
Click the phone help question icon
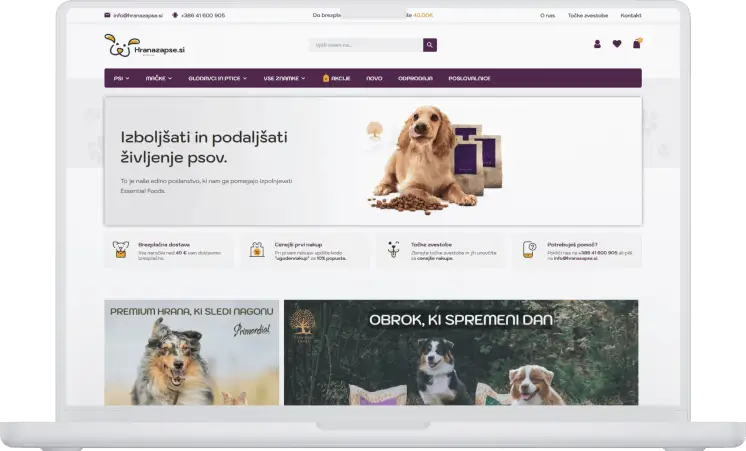(530, 250)
